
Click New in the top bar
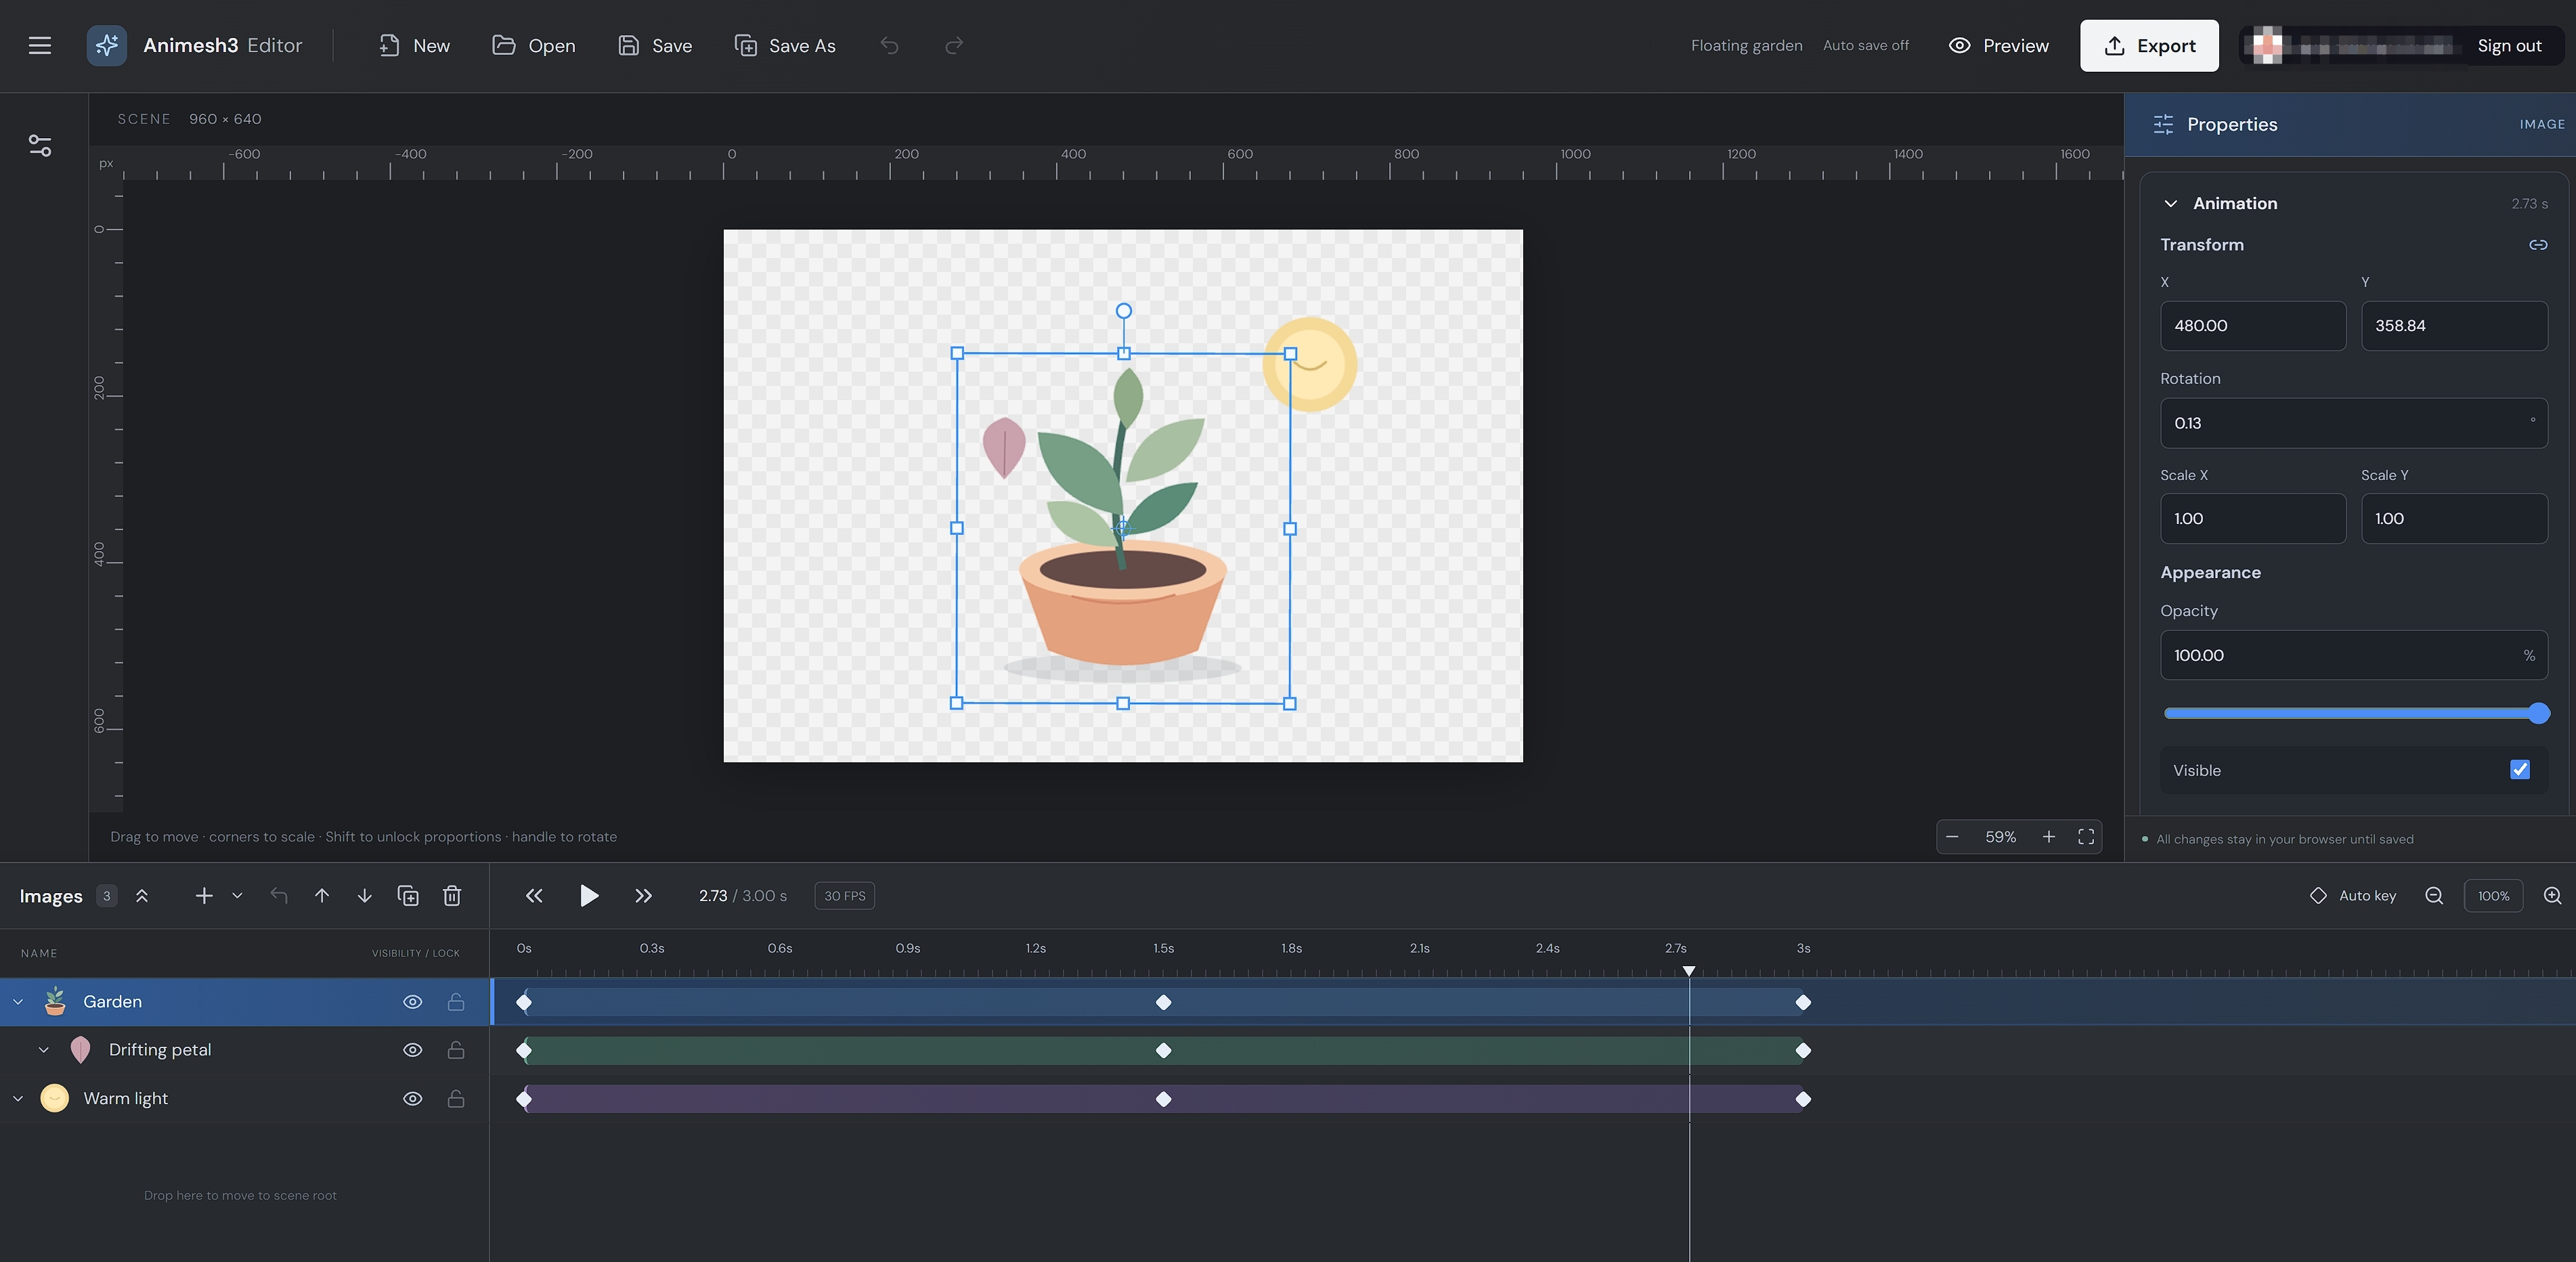point(414,45)
